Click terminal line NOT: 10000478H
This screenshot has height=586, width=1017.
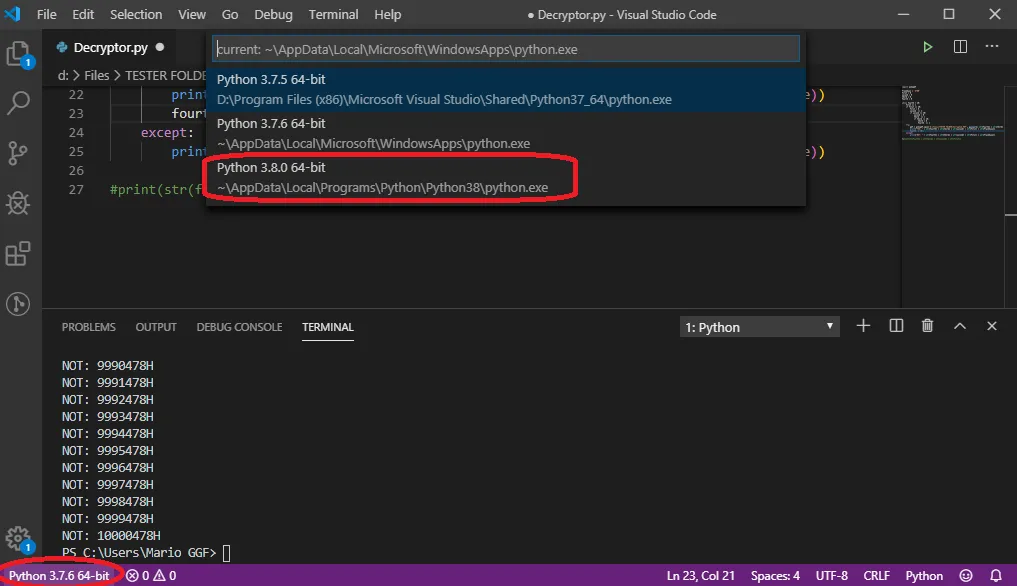111,535
